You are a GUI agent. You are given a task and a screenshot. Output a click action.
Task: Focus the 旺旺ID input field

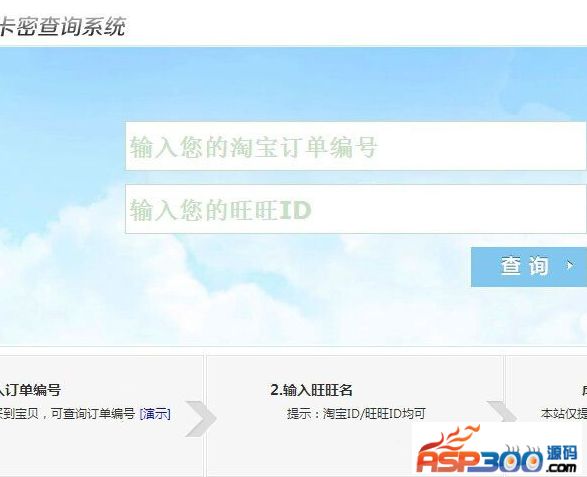[x=355, y=209]
